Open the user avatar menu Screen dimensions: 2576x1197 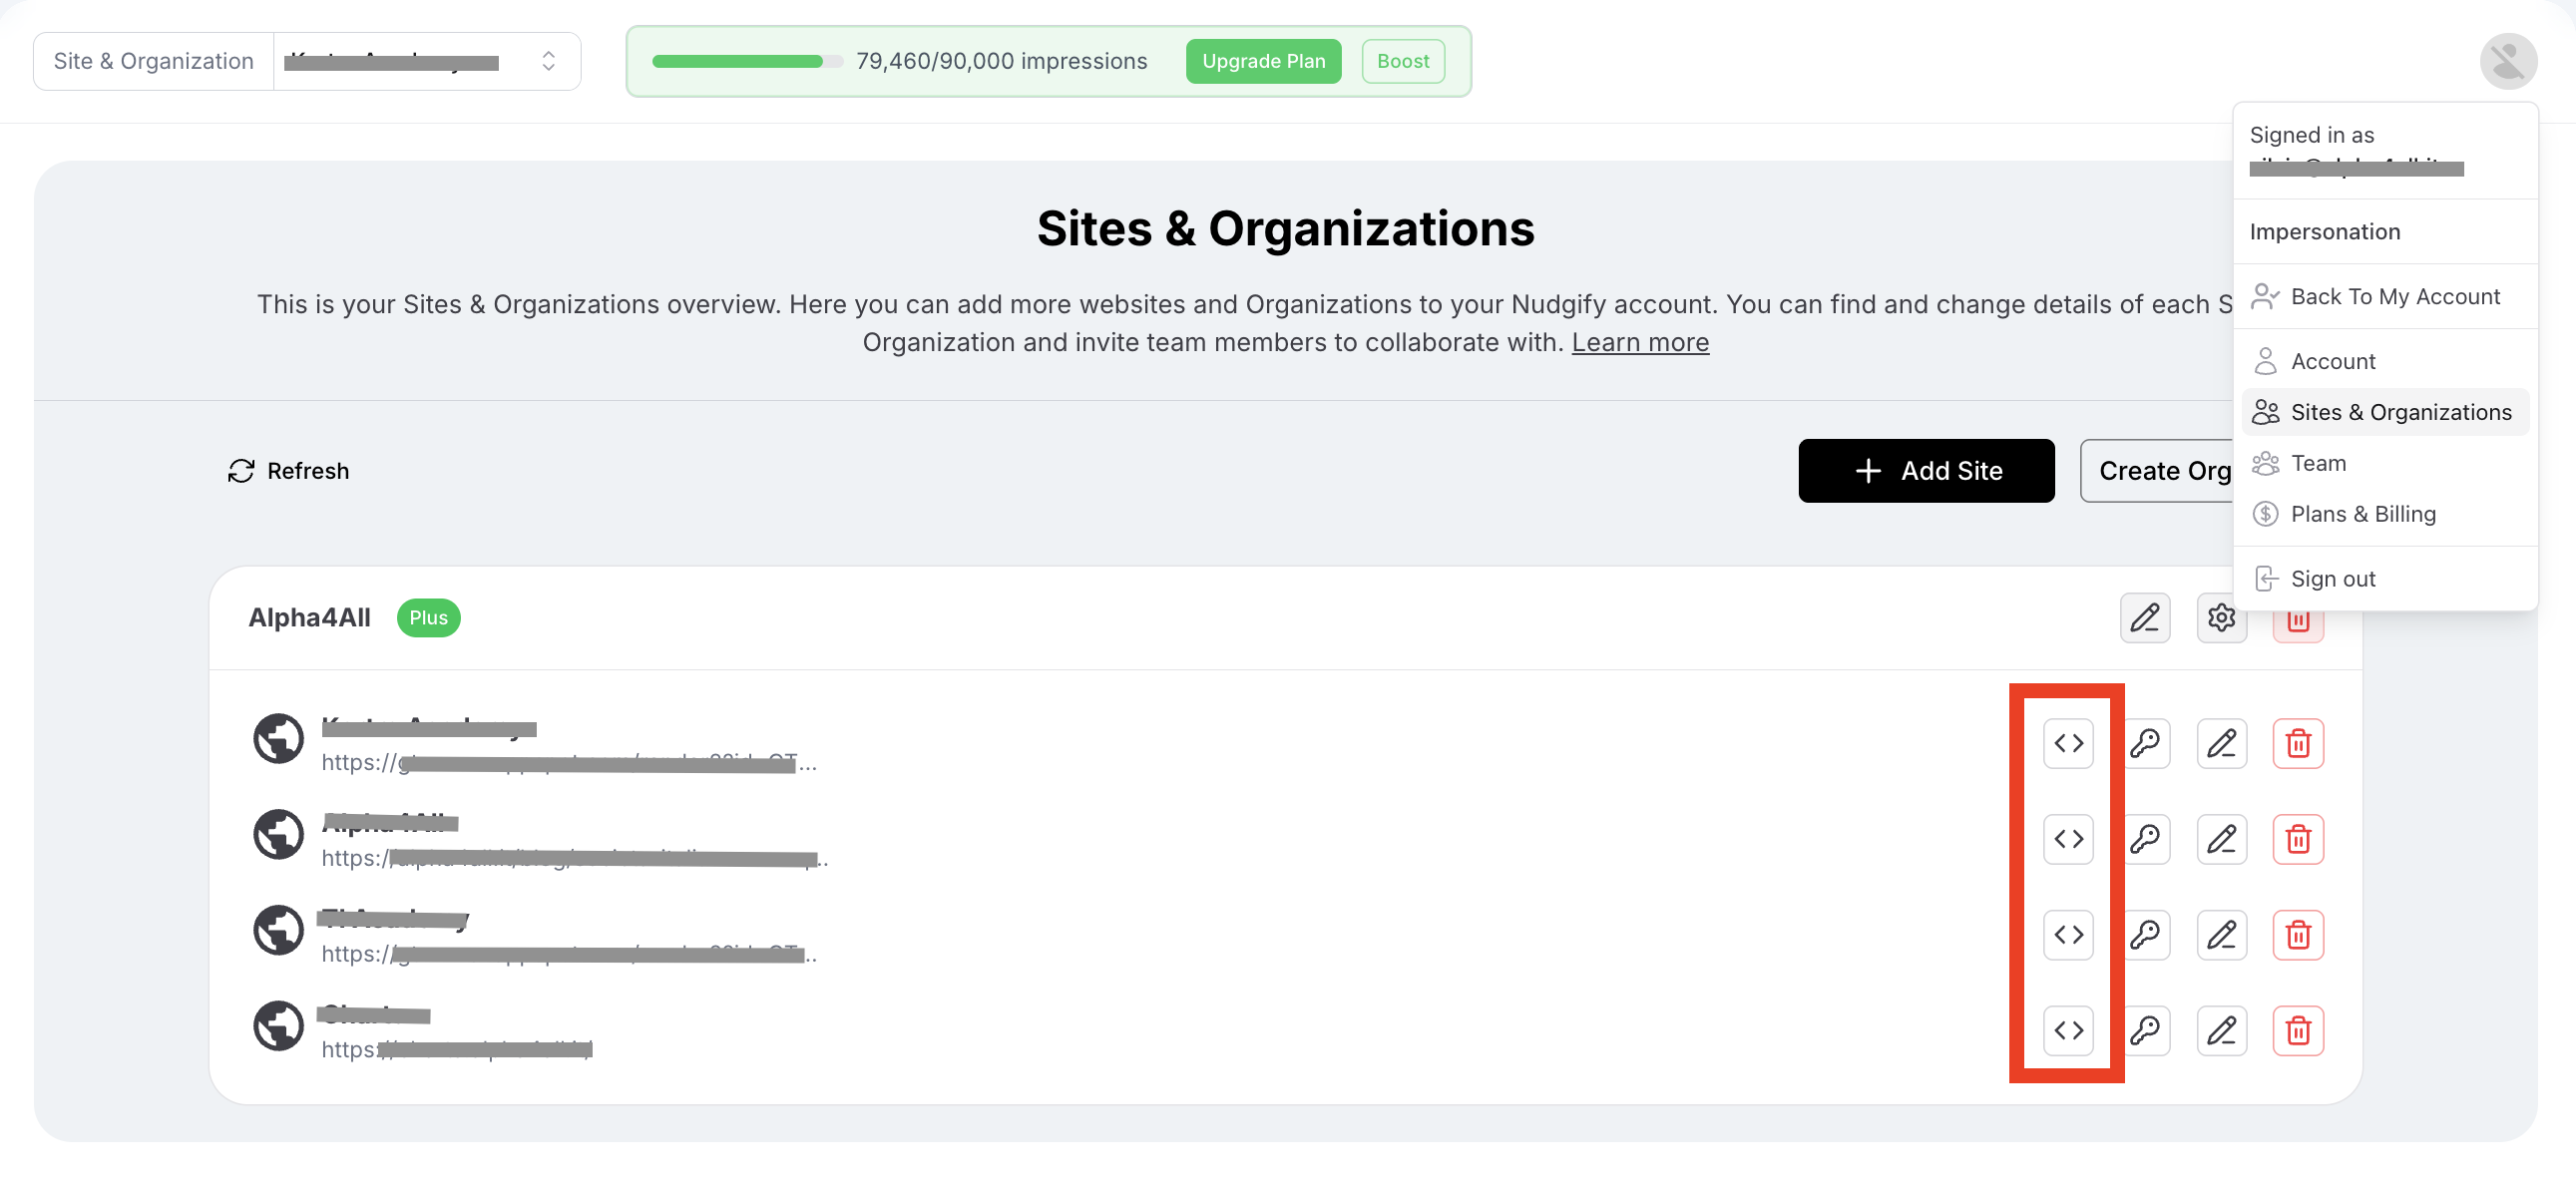tap(2507, 61)
